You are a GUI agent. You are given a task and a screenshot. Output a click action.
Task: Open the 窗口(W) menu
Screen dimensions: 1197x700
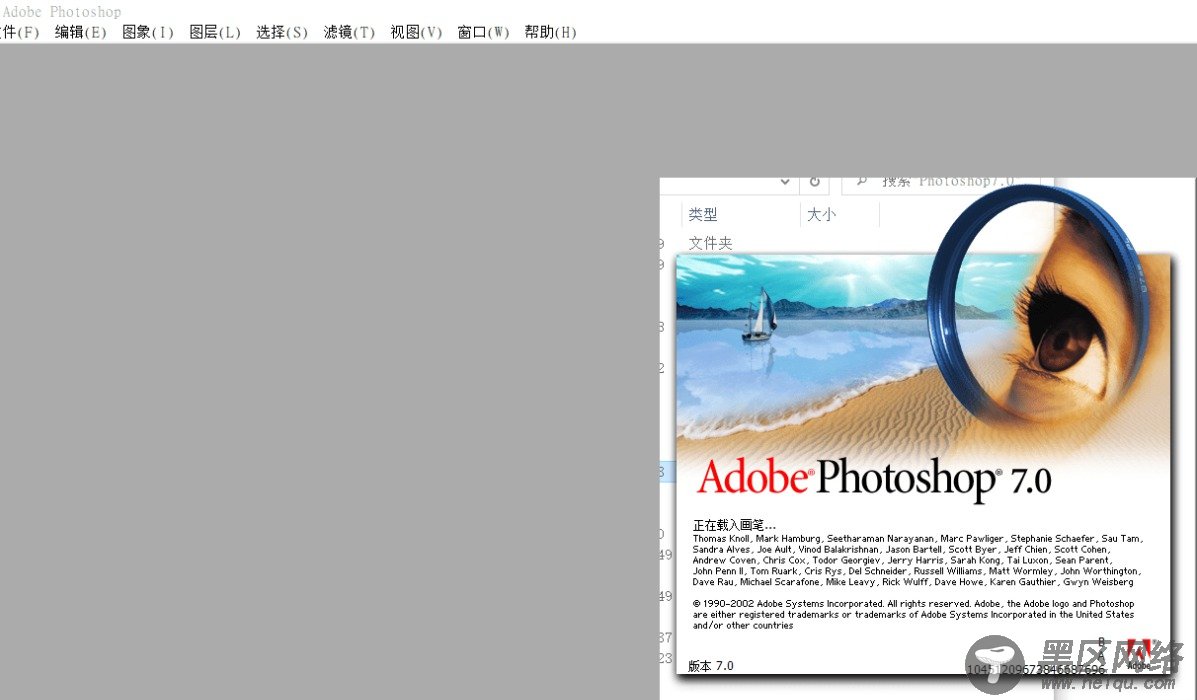click(x=483, y=32)
